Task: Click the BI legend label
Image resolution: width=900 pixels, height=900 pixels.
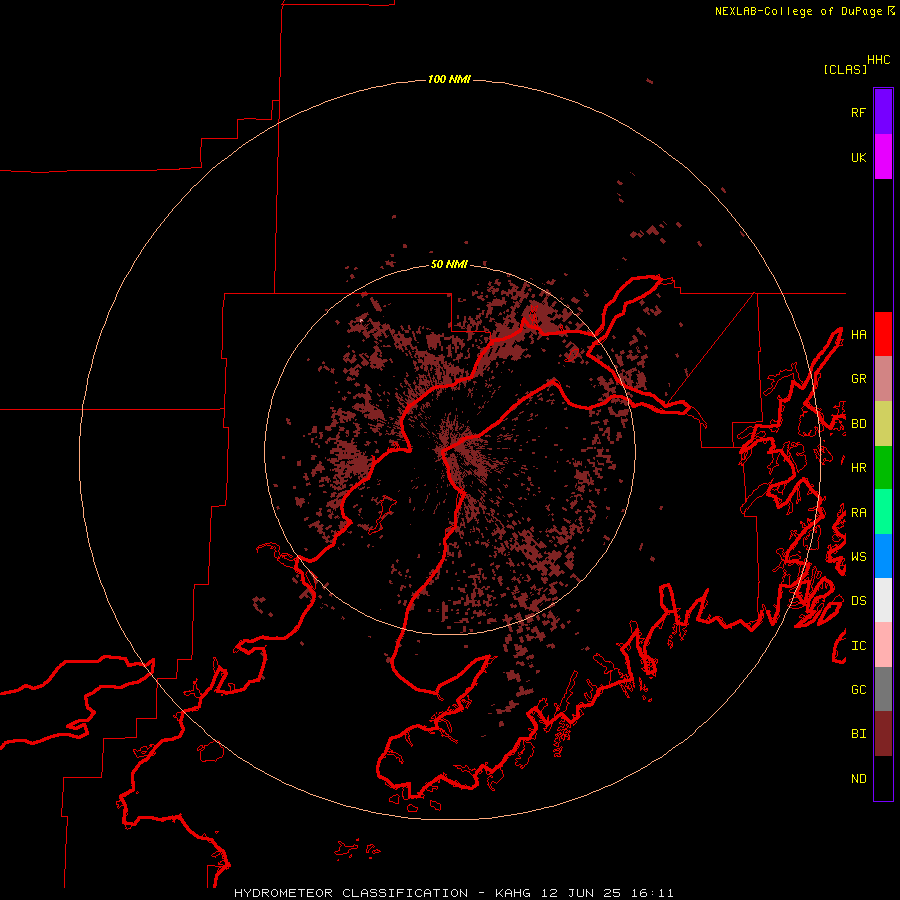Action: (x=859, y=734)
